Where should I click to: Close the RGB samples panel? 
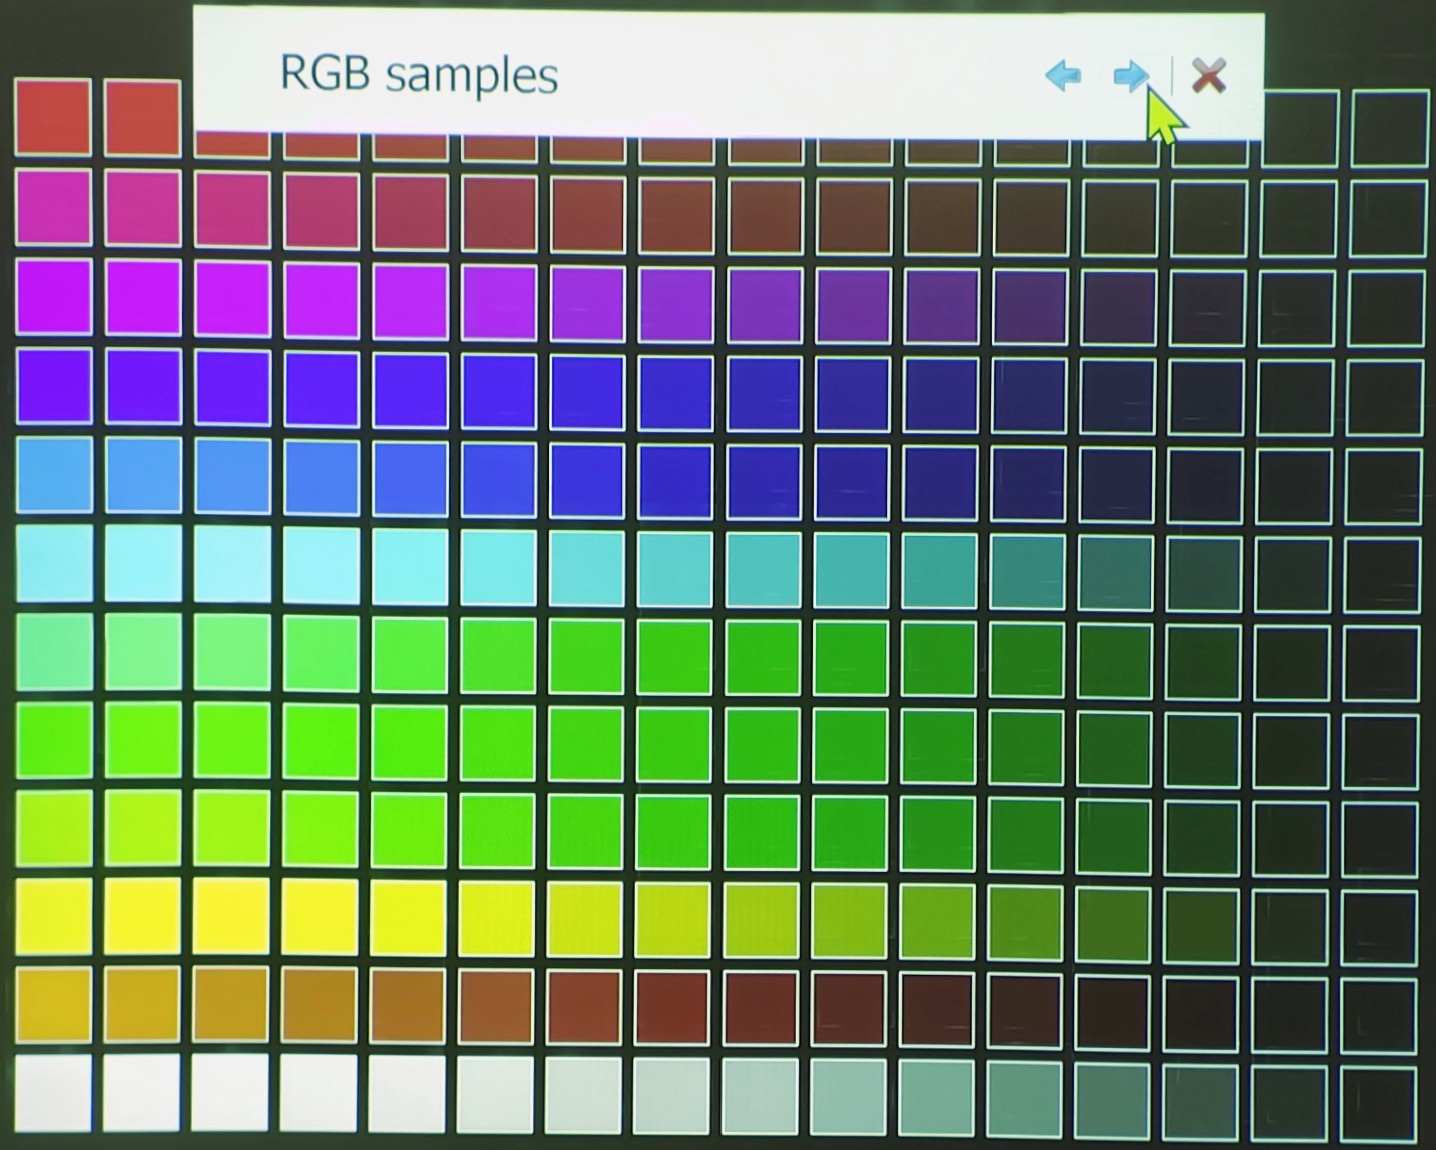[x=1209, y=75]
